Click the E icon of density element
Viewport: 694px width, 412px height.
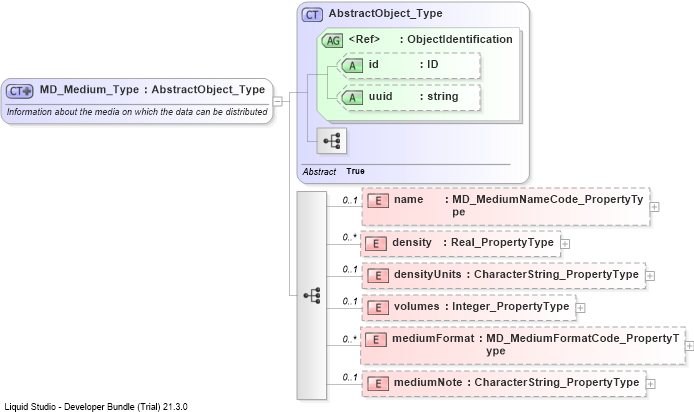[376, 243]
